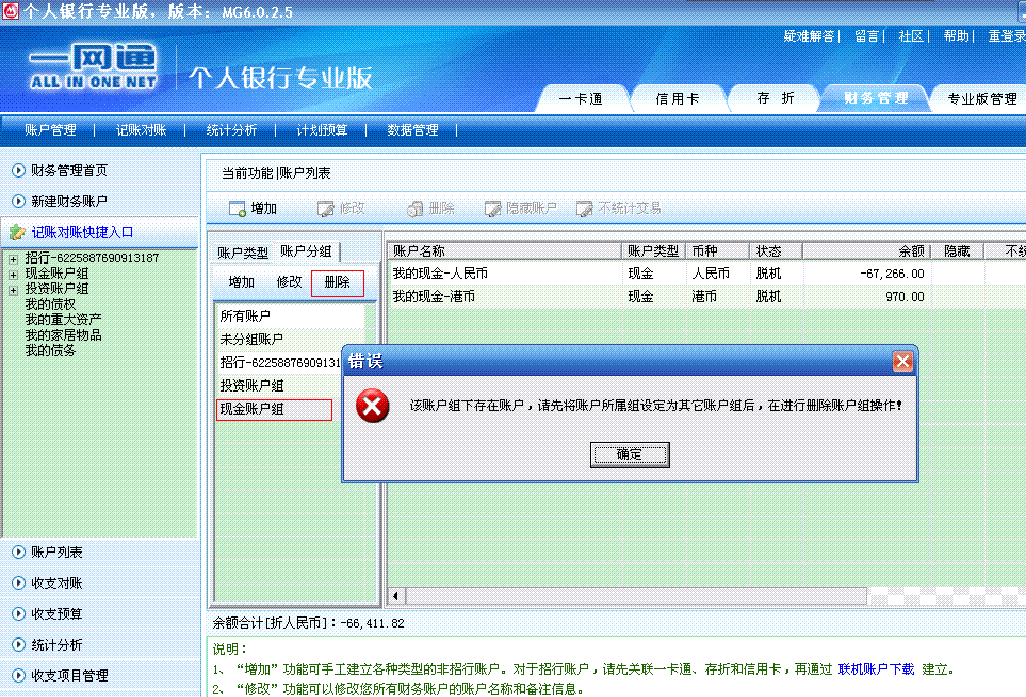Click the 不统计交易 toolbar icon
Viewport: 1026px width, 697px height.
pyautogui.click(x=585, y=209)
